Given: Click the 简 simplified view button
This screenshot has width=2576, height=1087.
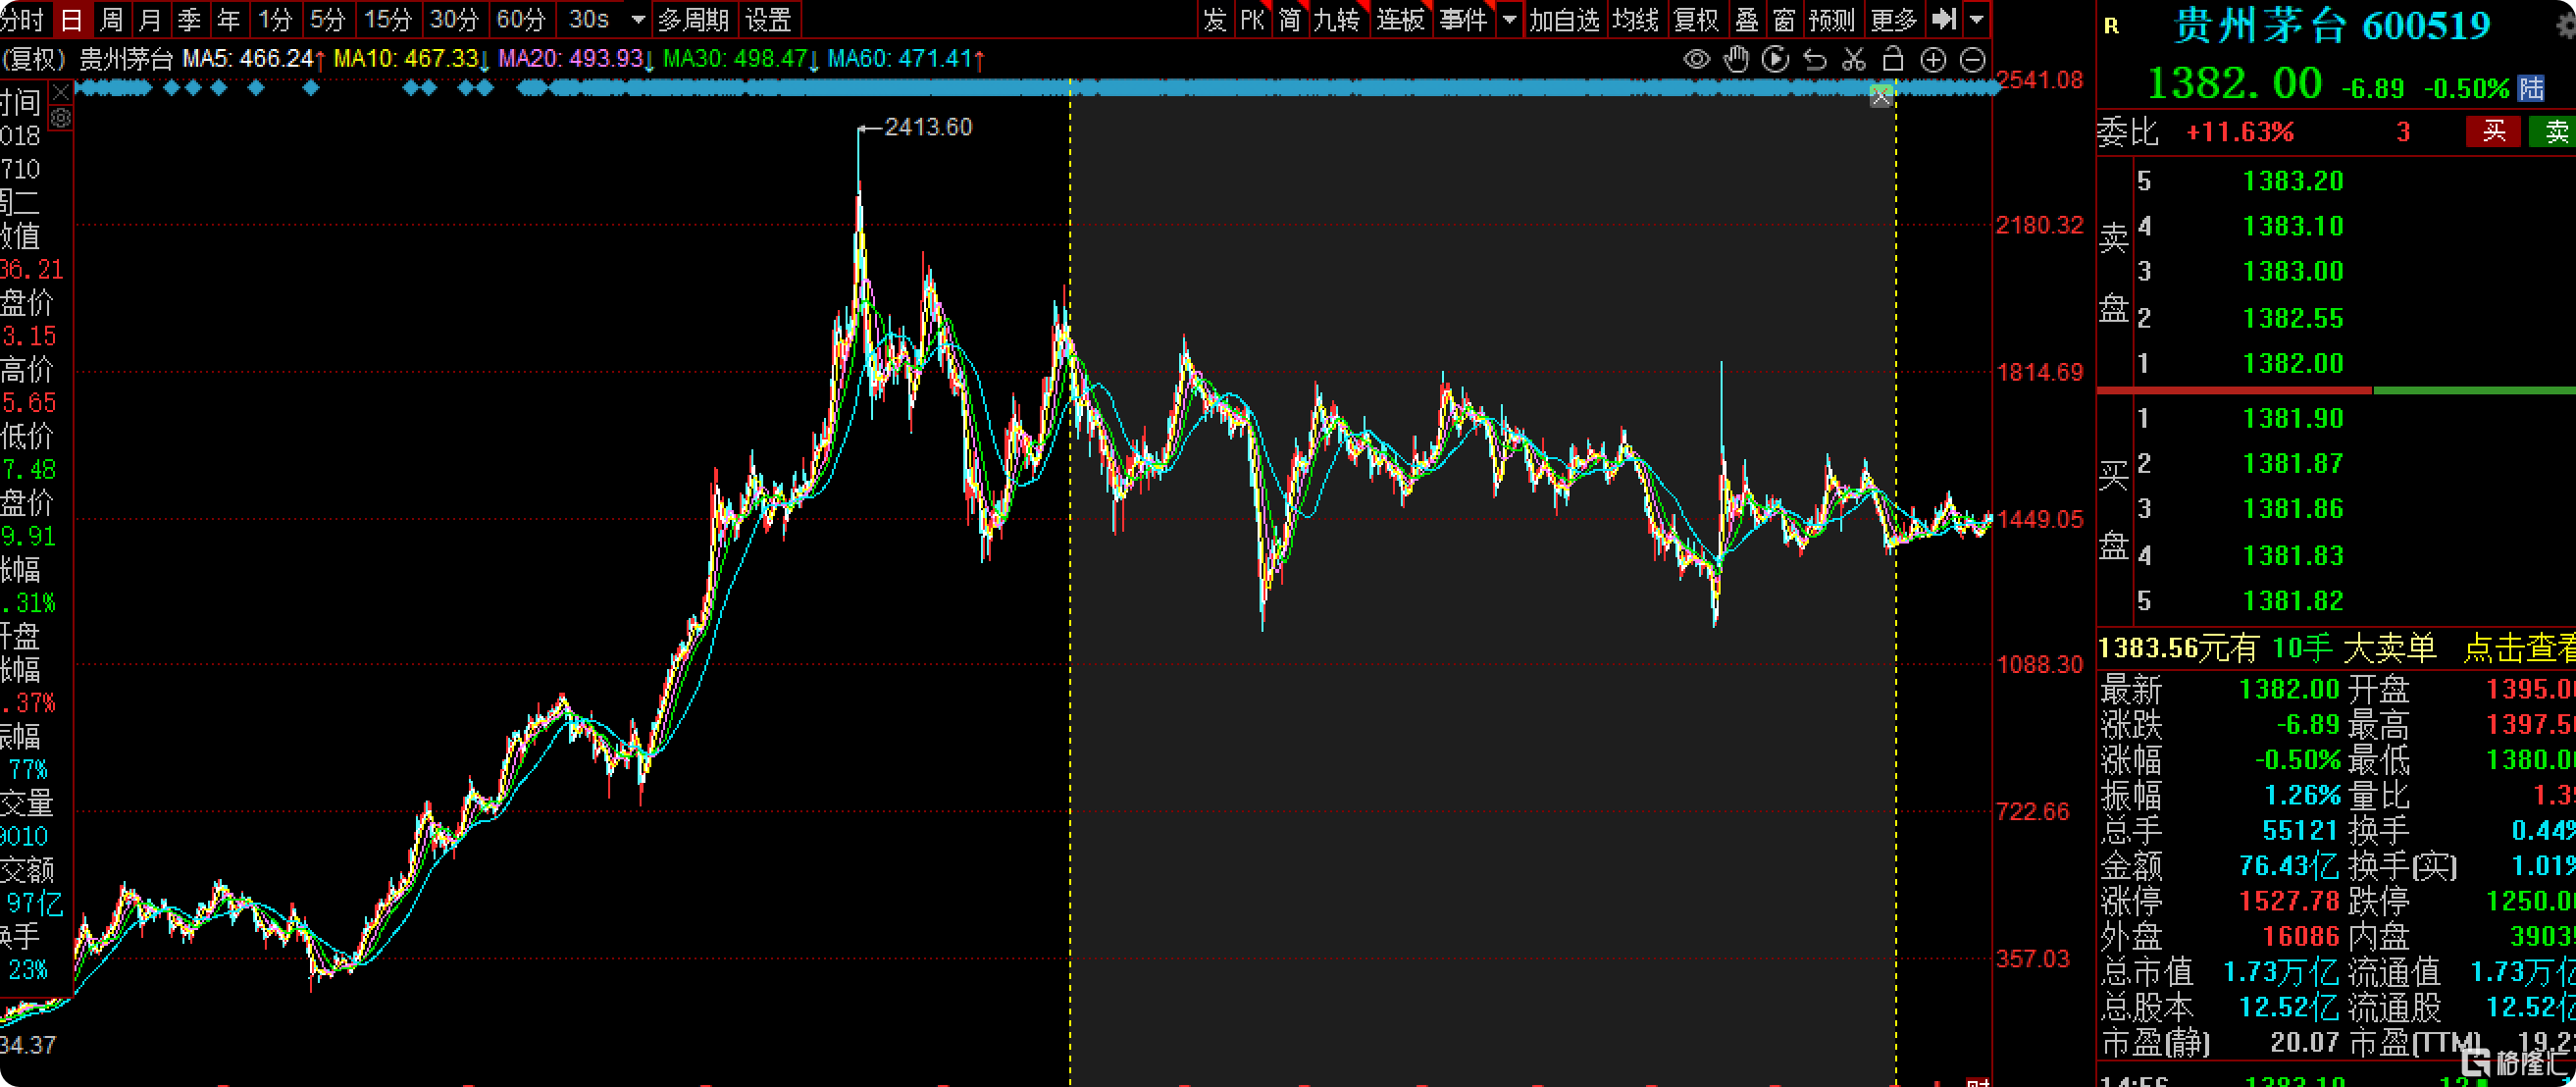Looking at the screenshot, I should [x=1290, y=19].
